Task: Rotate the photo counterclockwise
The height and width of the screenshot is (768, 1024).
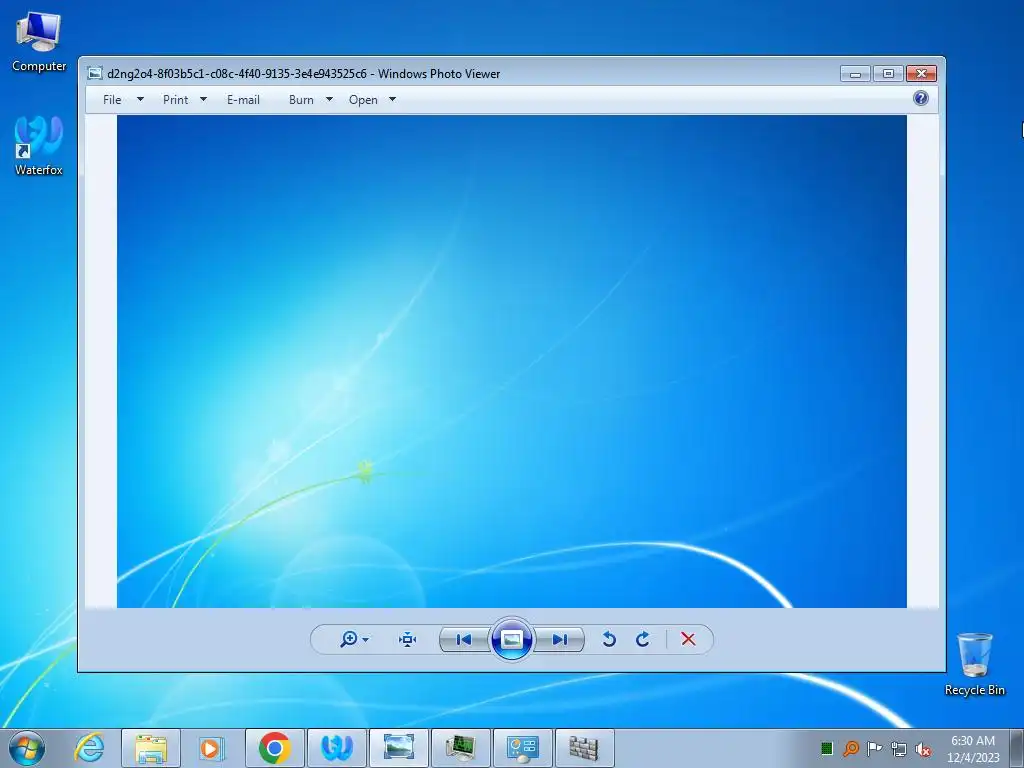Action: click(x=609, y=639)
